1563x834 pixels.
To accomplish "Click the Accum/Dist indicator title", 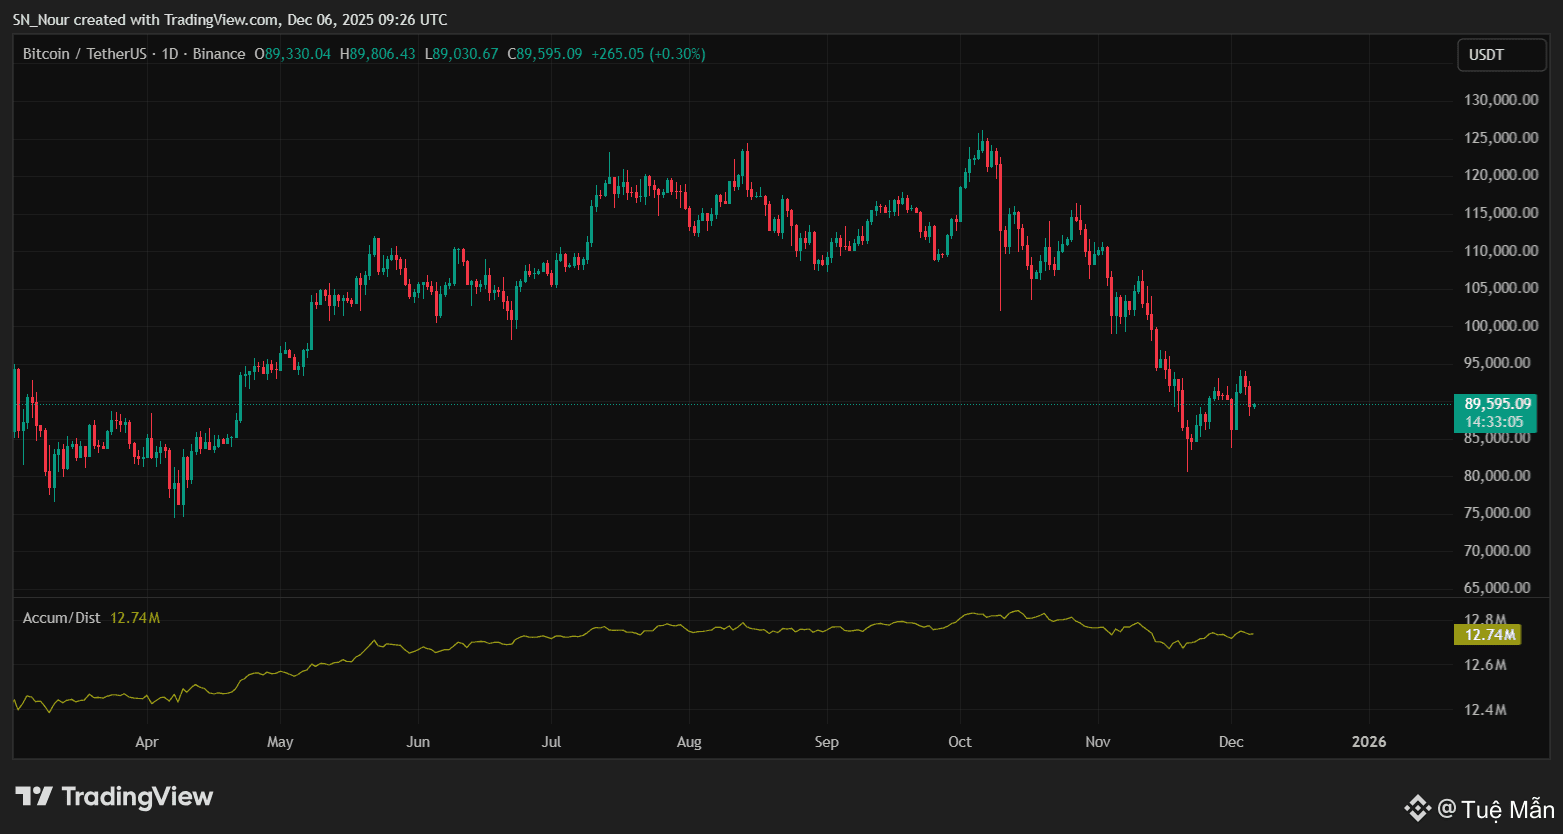I will pyautogui.click(x=62, y=618).
